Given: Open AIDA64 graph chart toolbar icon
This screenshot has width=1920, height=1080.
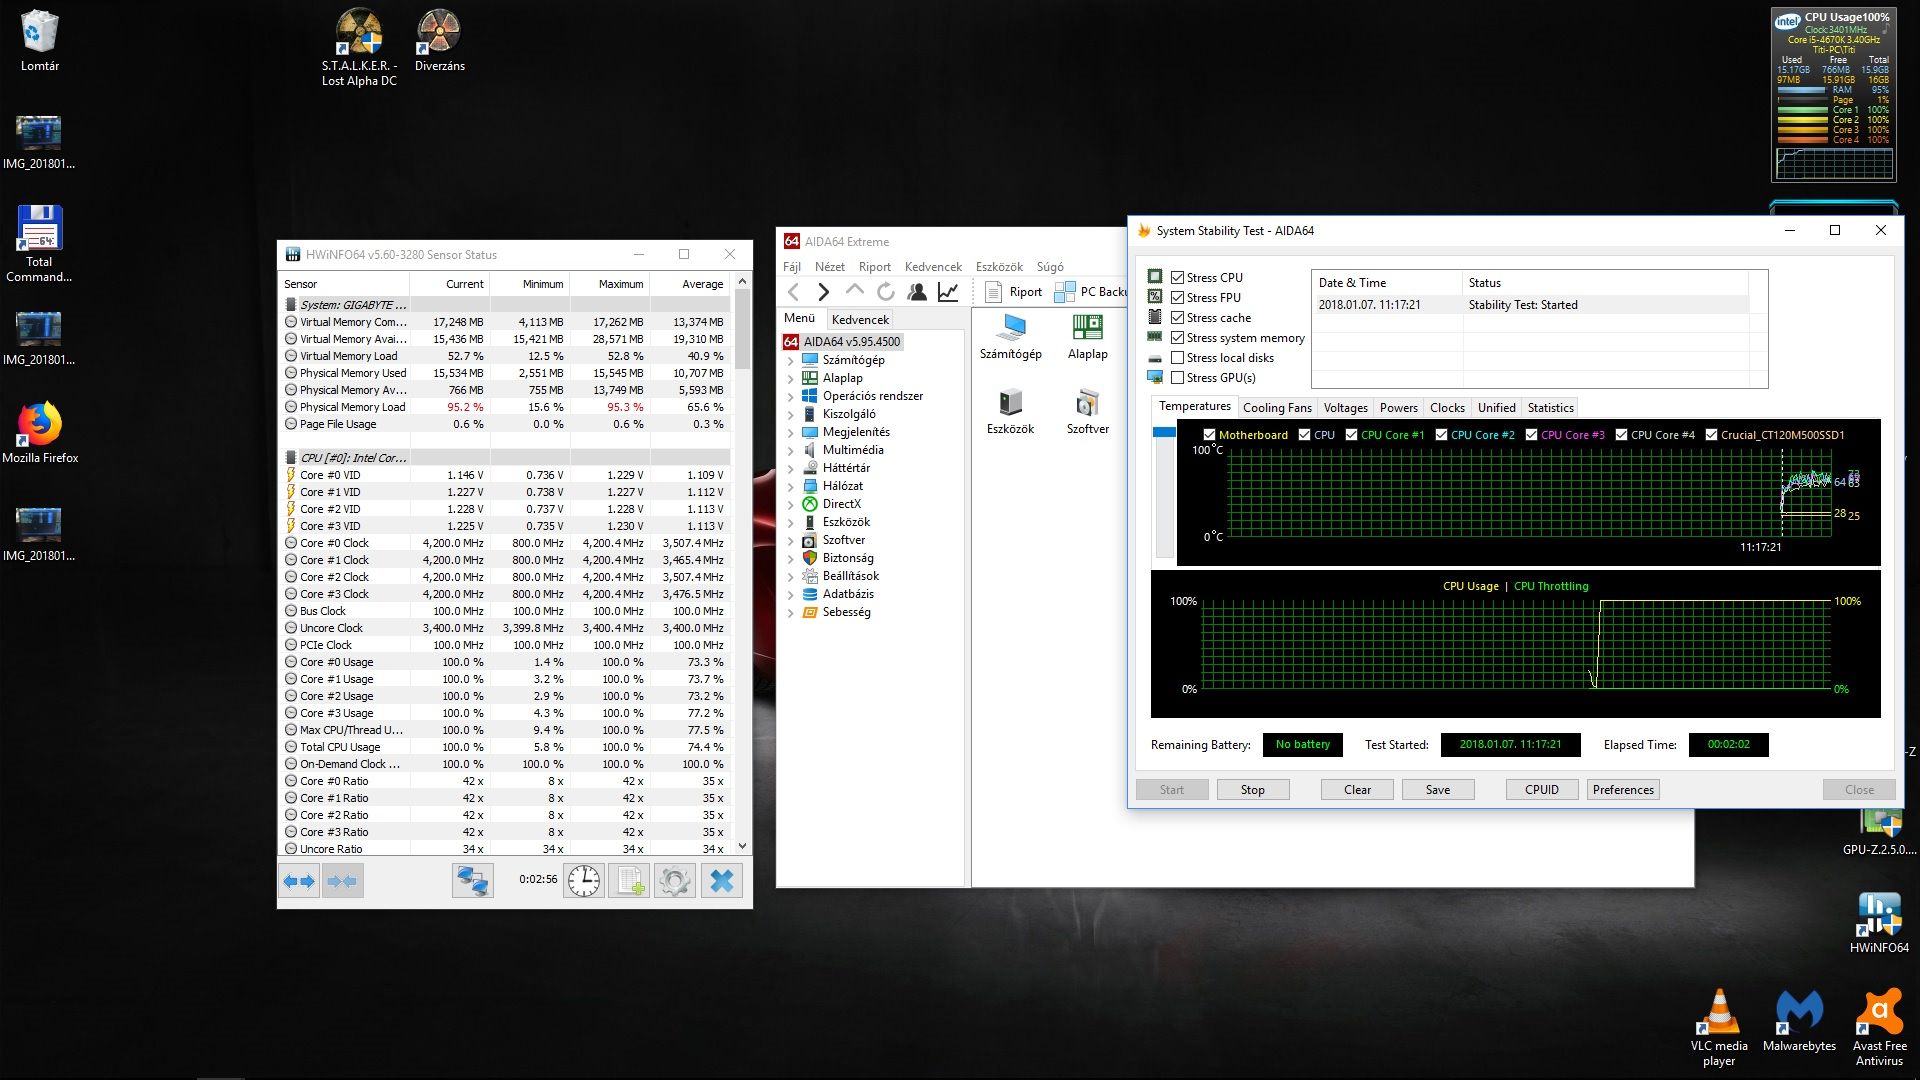Looking at the screenshot, I should click(x=948, y=292).
